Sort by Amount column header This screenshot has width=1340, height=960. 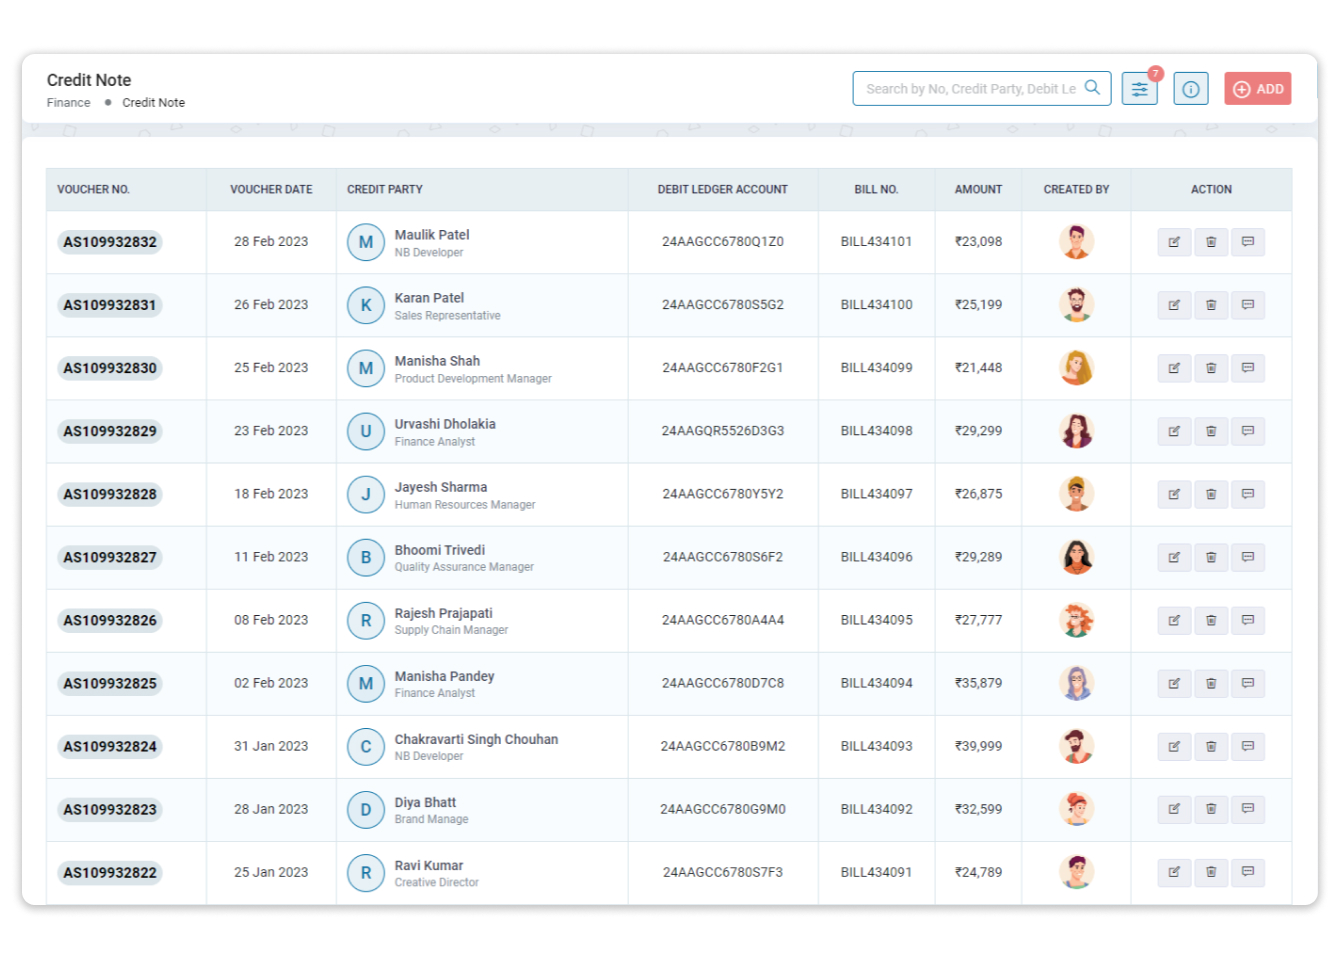[978, 189]
